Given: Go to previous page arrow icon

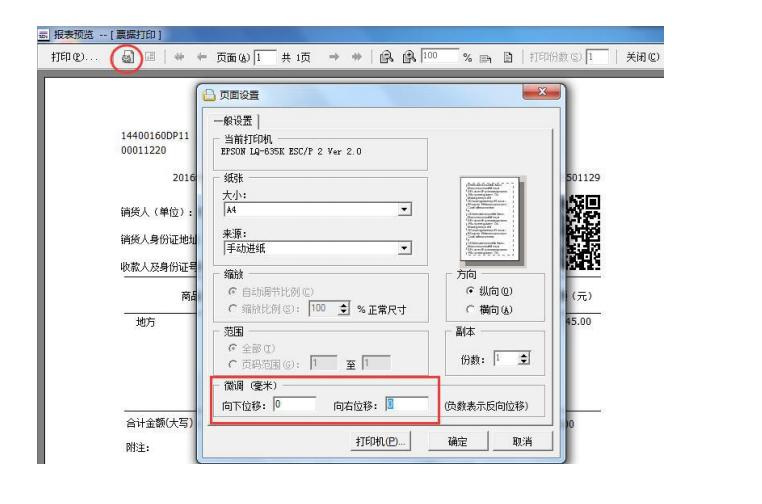Looking at the screenshot, I should tap(202, 57).
